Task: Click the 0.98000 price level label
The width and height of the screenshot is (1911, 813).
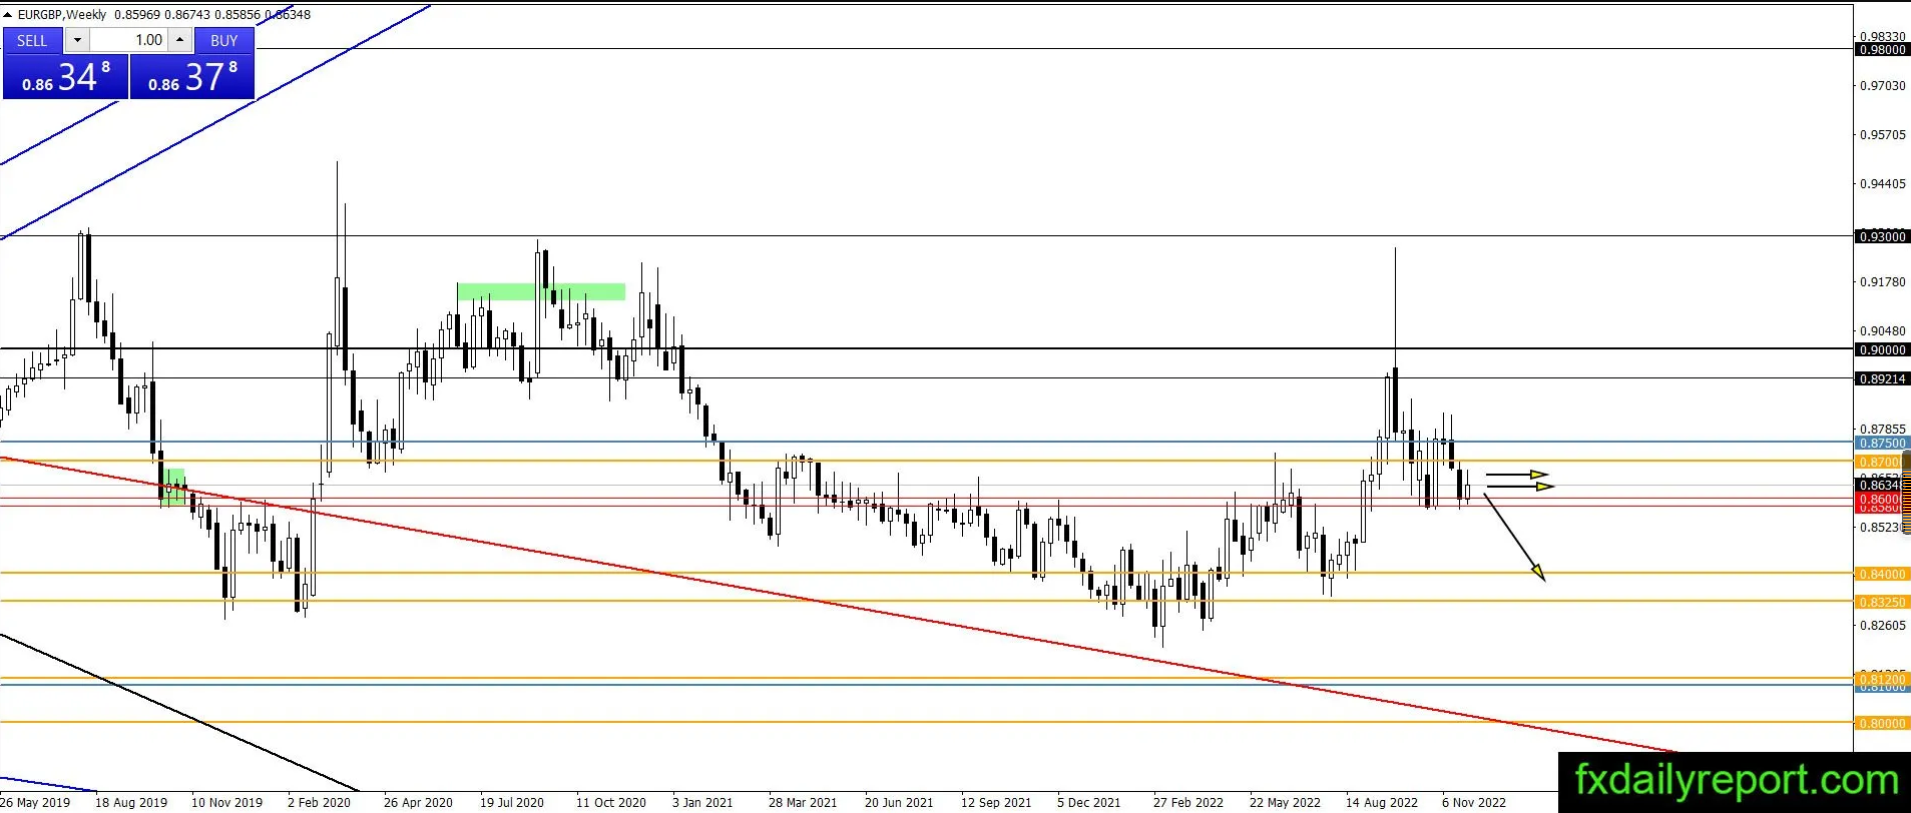Action: [1882, 49]
